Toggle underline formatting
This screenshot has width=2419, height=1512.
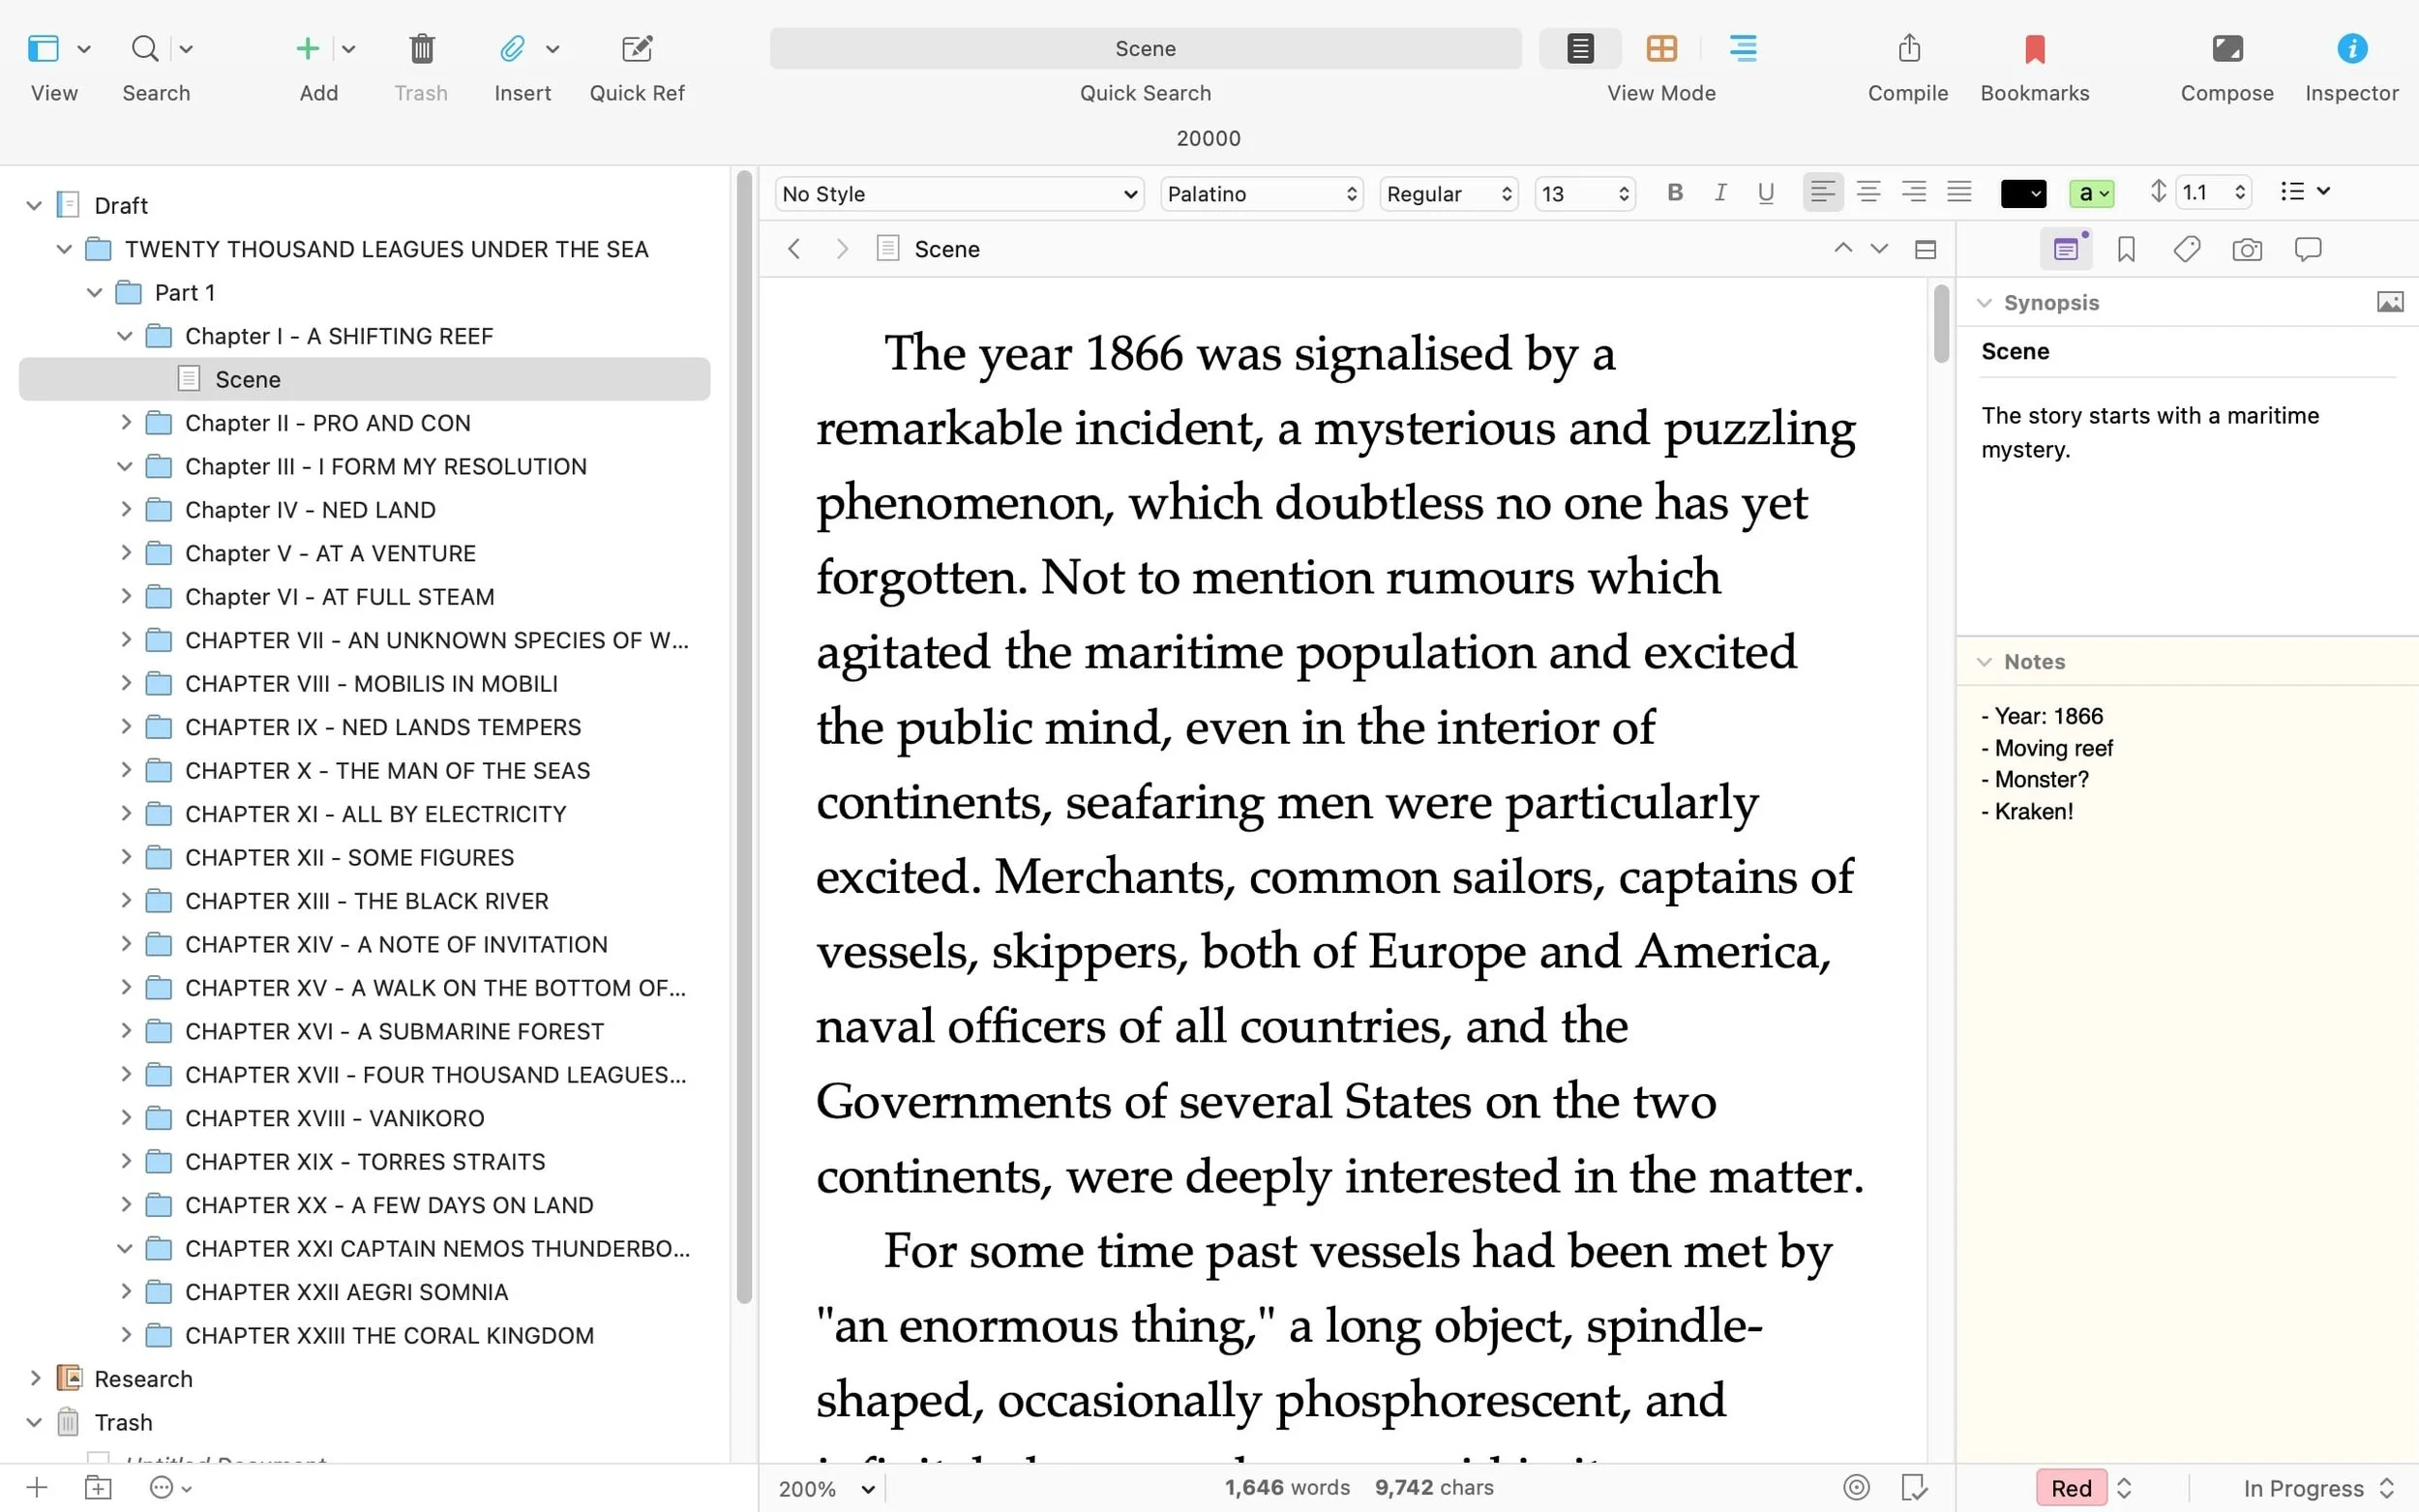[x=1765, y=192]
